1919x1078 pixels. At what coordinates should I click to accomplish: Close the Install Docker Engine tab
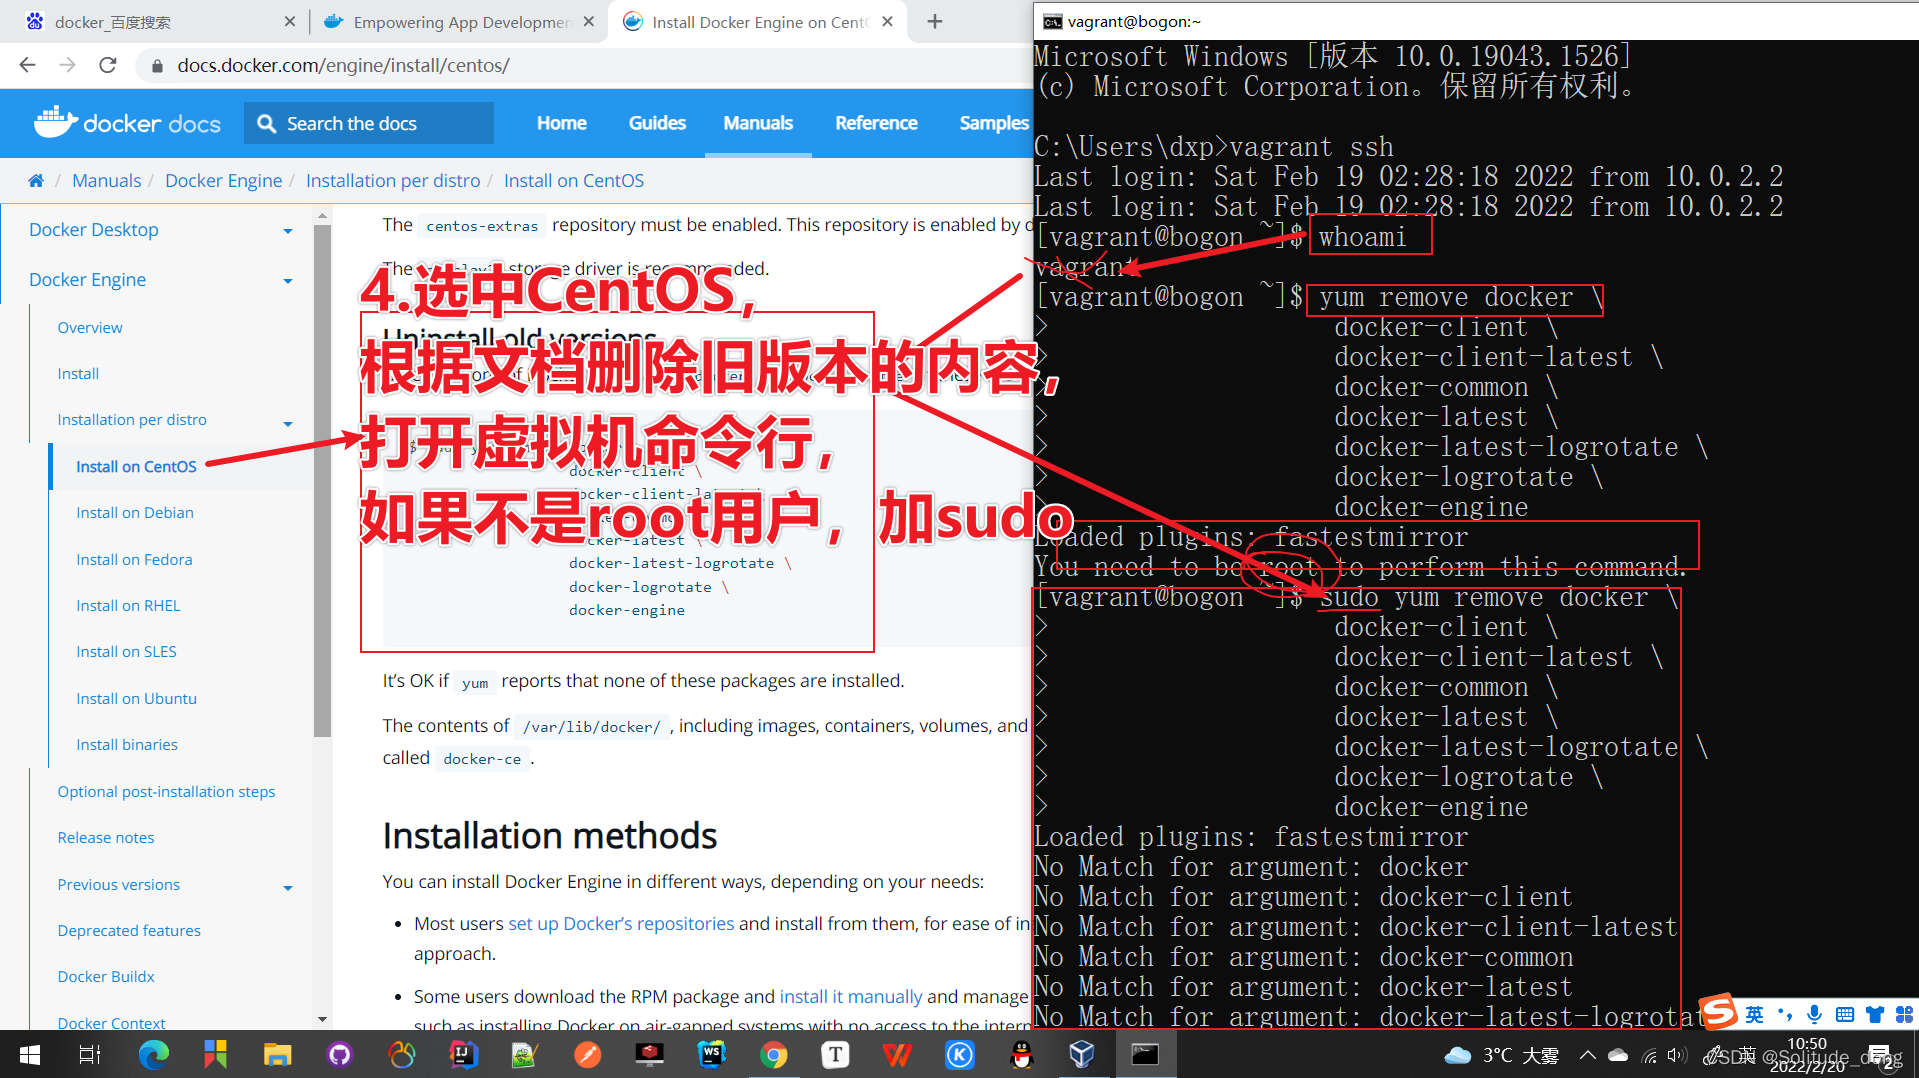pyautogui.click(x=887, y=21)
